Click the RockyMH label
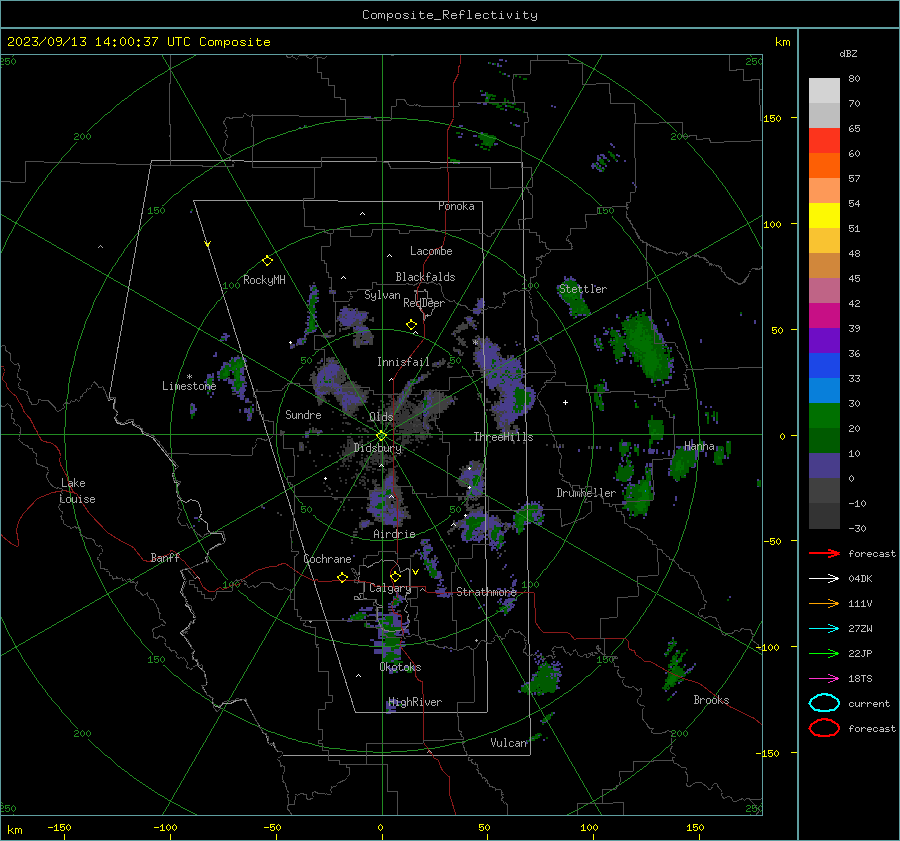Viewport: 900px width, 841px height. tap(264, 280)
